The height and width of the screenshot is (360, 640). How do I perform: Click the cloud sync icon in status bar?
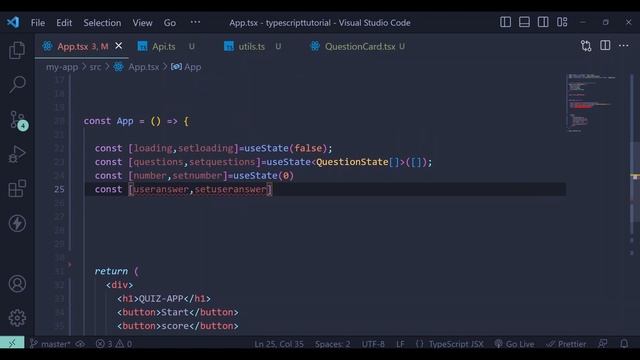(80, 344)
